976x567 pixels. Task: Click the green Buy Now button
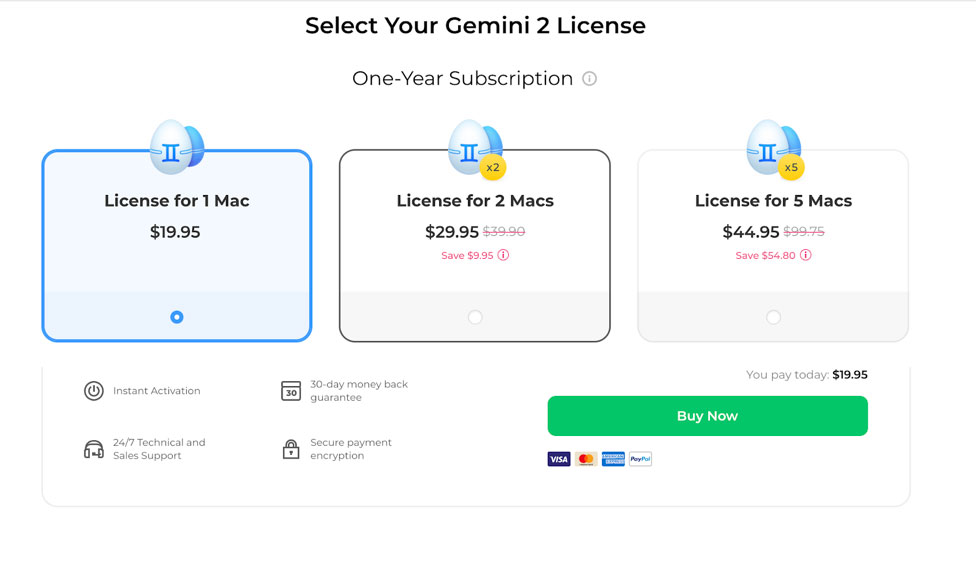707,416
